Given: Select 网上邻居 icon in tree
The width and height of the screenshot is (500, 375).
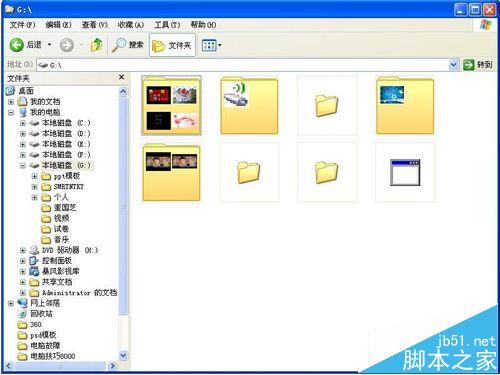Looking at the screenshot, I should [22, 303].
